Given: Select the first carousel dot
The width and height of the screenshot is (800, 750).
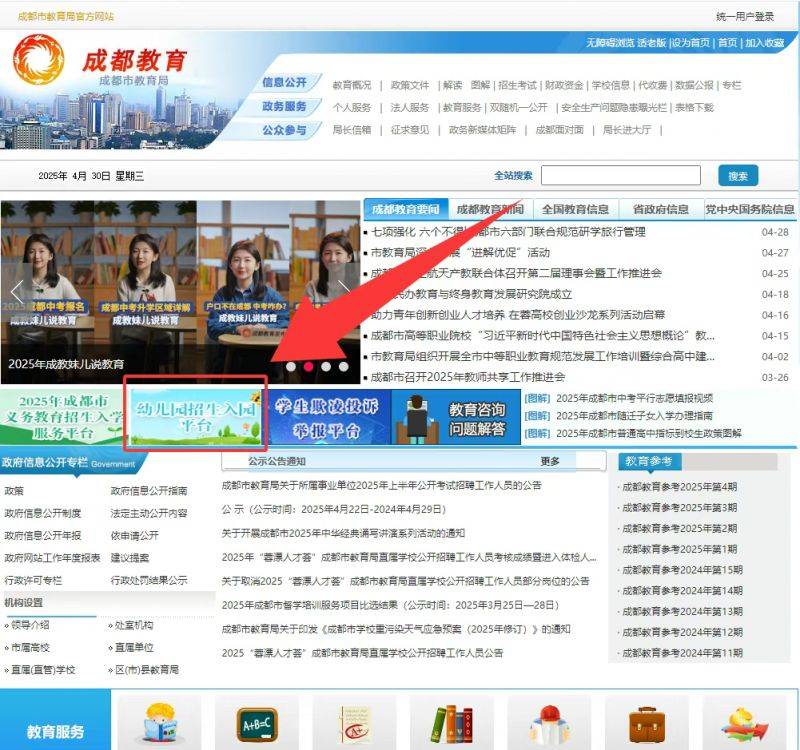Looking at the screenshot, I should pos(291,366).
